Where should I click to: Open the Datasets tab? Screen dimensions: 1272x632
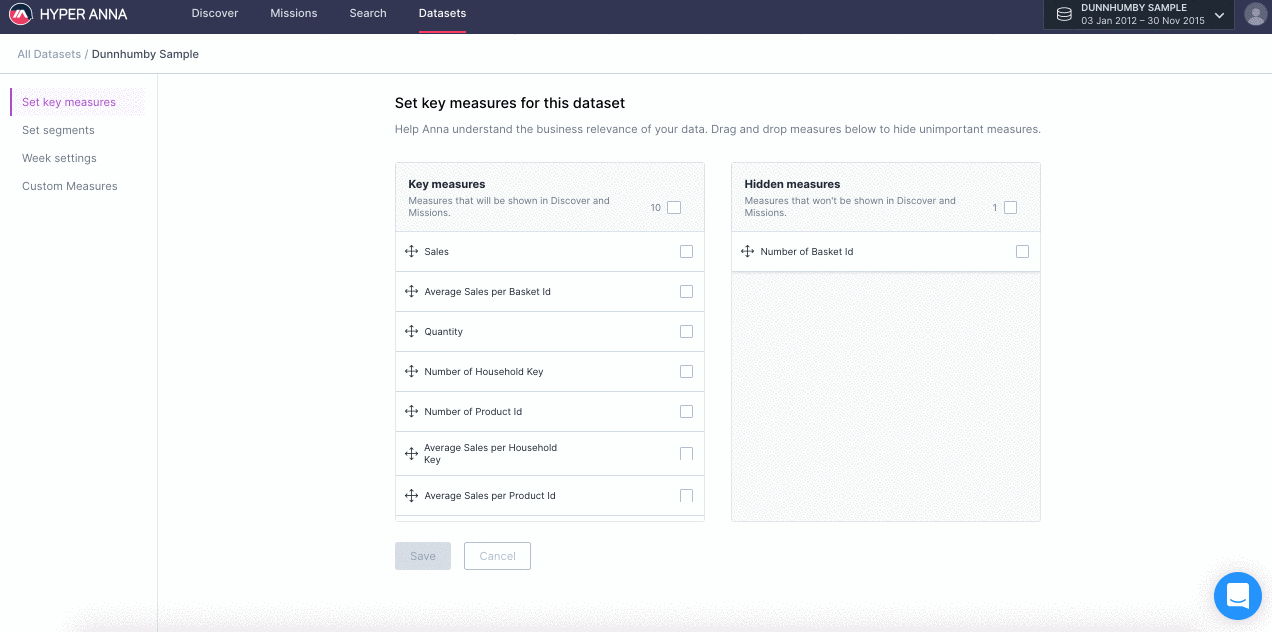pos(442,14)
